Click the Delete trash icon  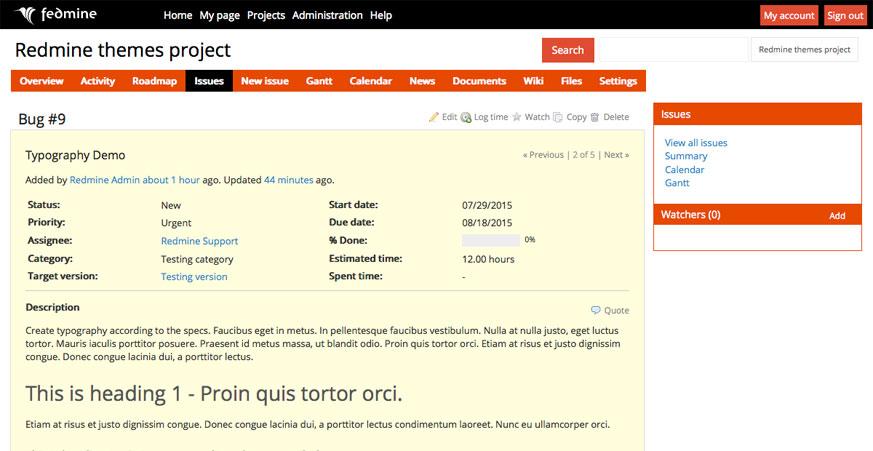595,117
